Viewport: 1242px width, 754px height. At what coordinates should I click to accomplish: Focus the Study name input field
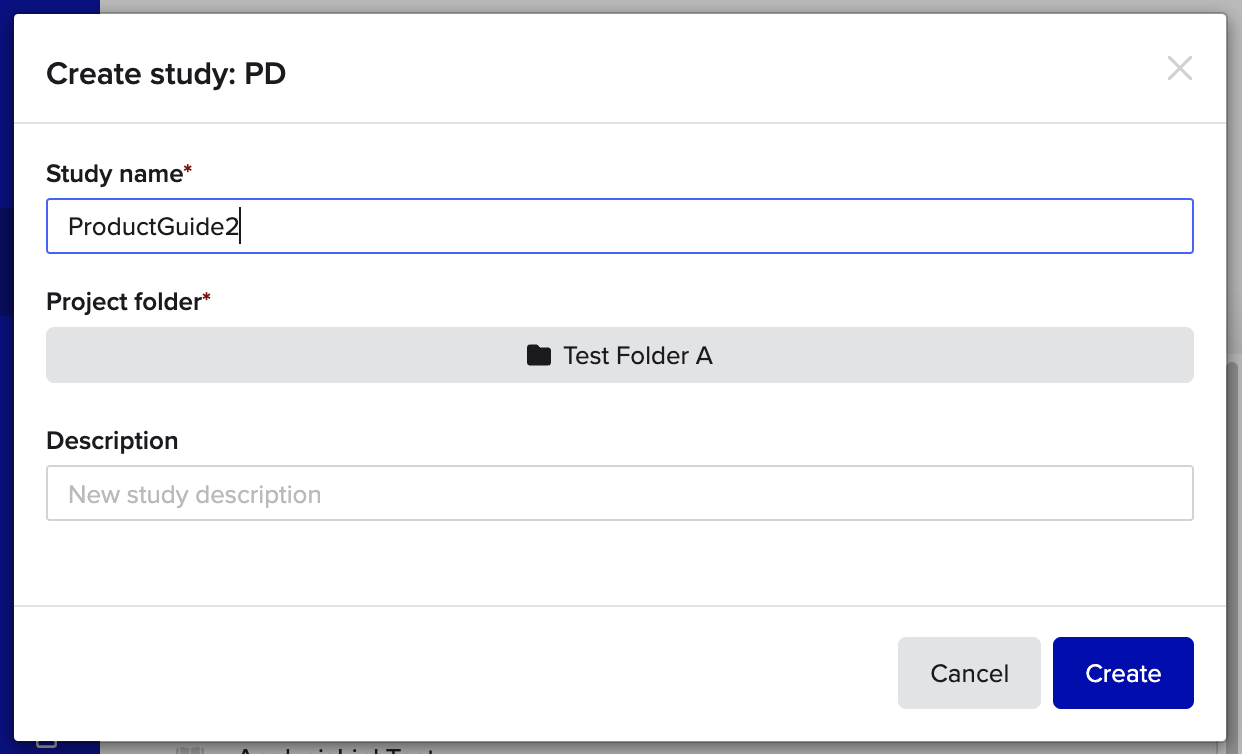pyautogui.click(x=620, y=226)
